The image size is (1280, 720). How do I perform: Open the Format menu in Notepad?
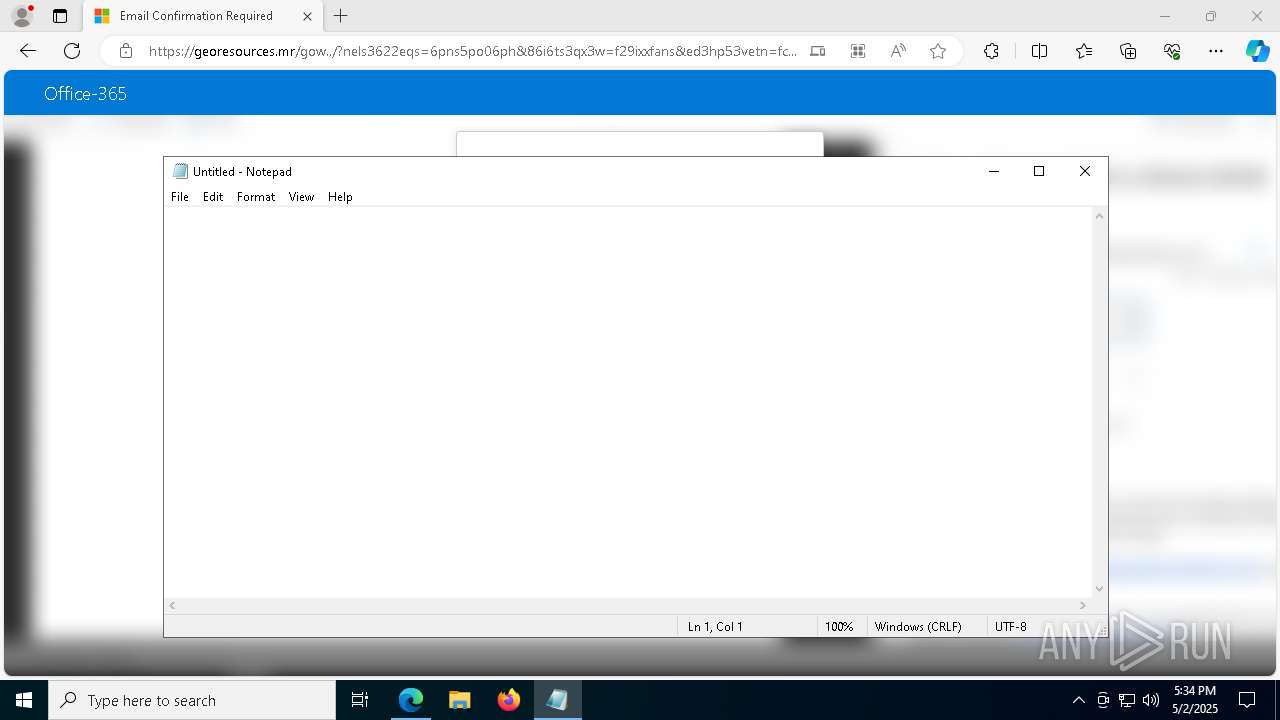(256, 197)
